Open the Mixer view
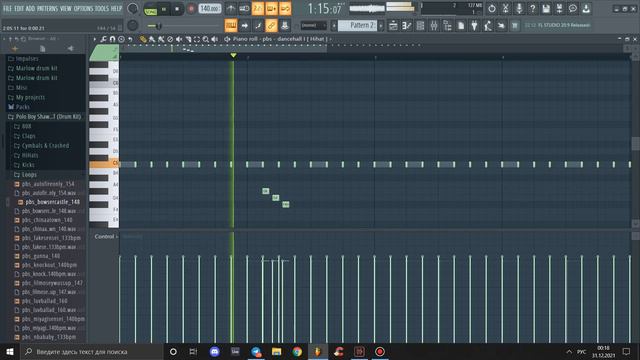This screenshot has width=640, height=360. click(433, 26)
